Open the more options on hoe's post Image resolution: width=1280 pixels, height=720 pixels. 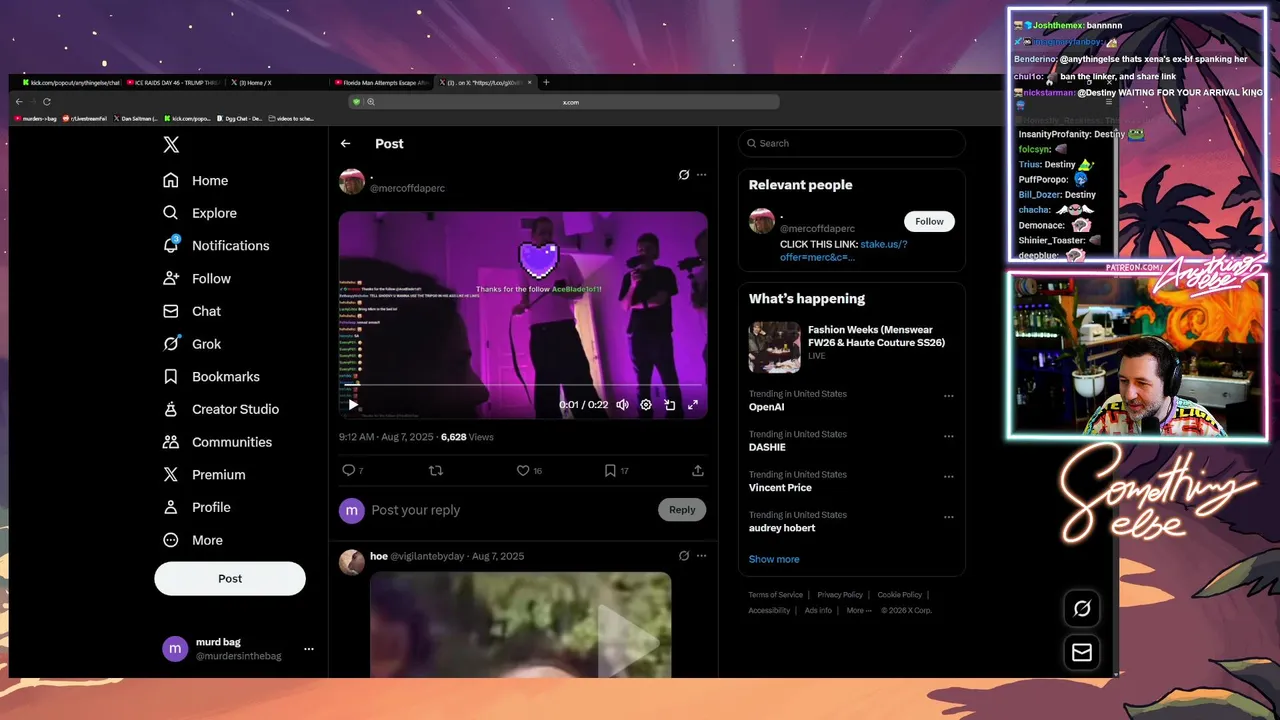tap(701, 556)
